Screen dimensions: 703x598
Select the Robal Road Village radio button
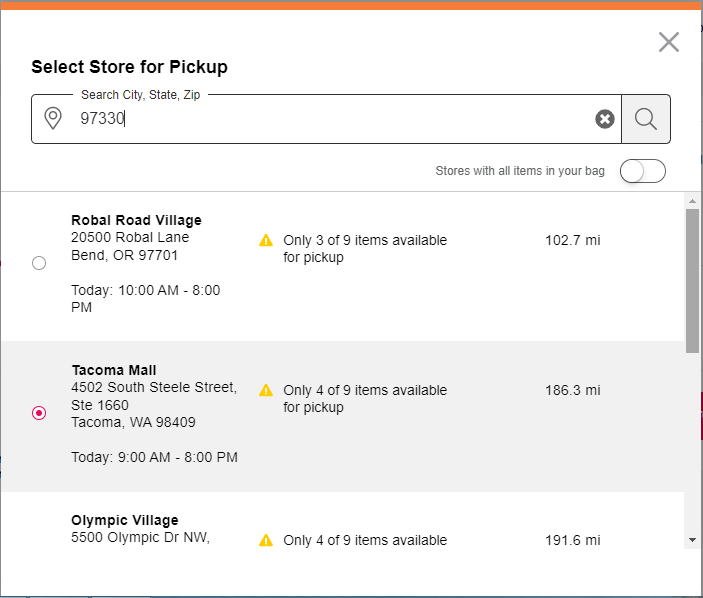(39, 263)
